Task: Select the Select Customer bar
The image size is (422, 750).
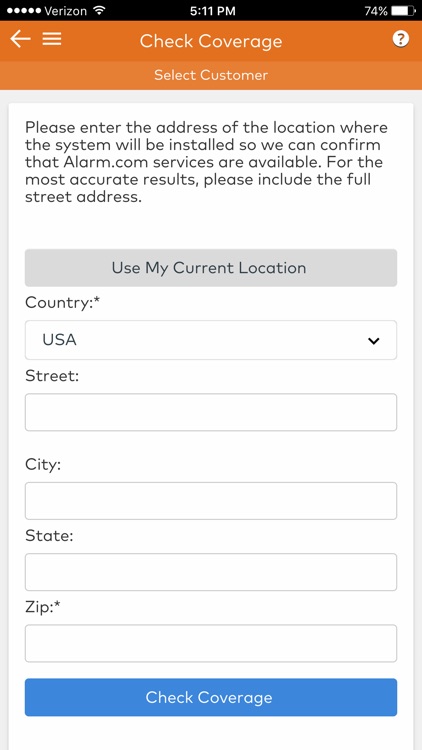Action: [x=211, y=75]
